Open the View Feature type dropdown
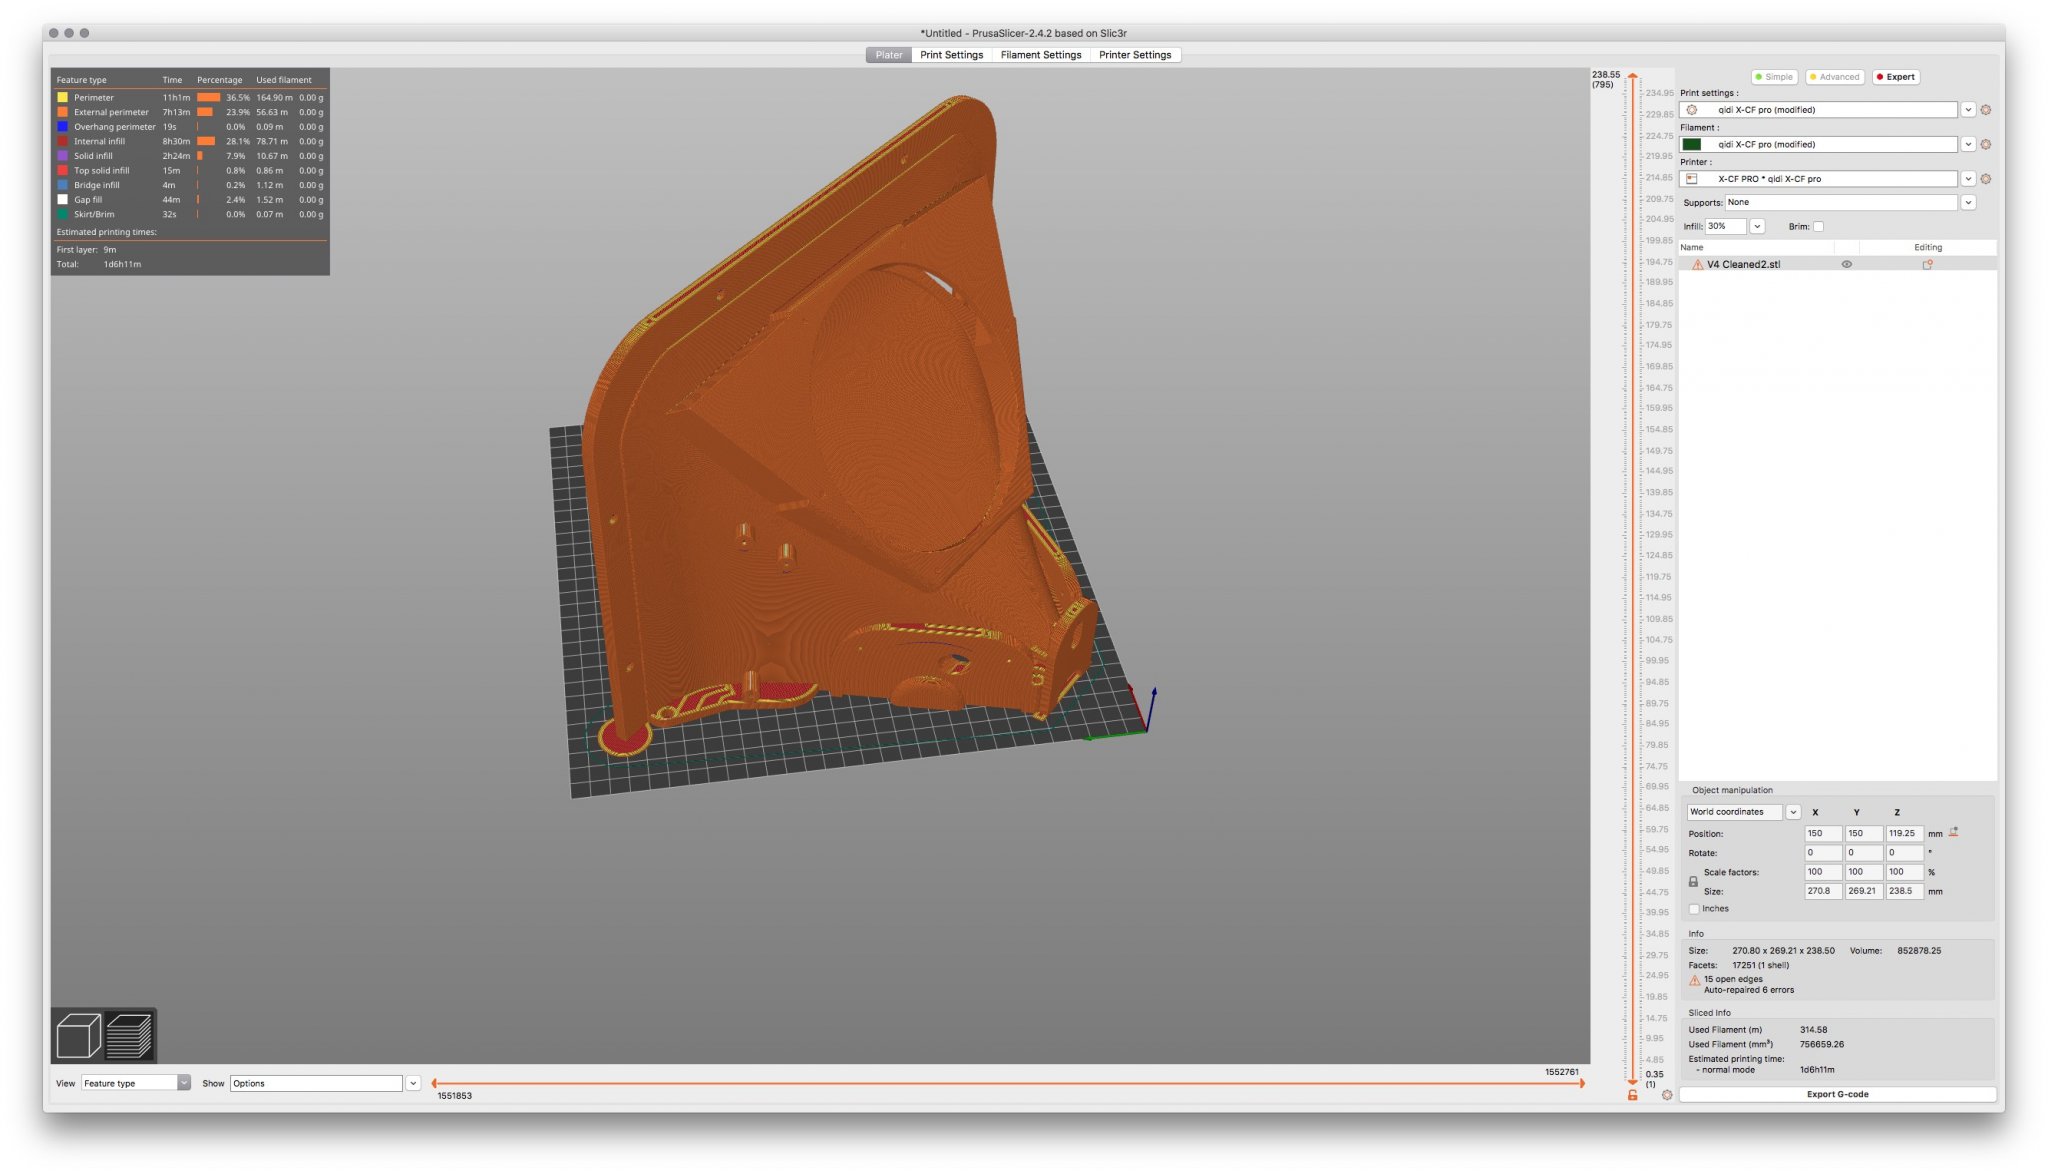The width and height of the screenshot is (2048, 1174). [184, 1083]
